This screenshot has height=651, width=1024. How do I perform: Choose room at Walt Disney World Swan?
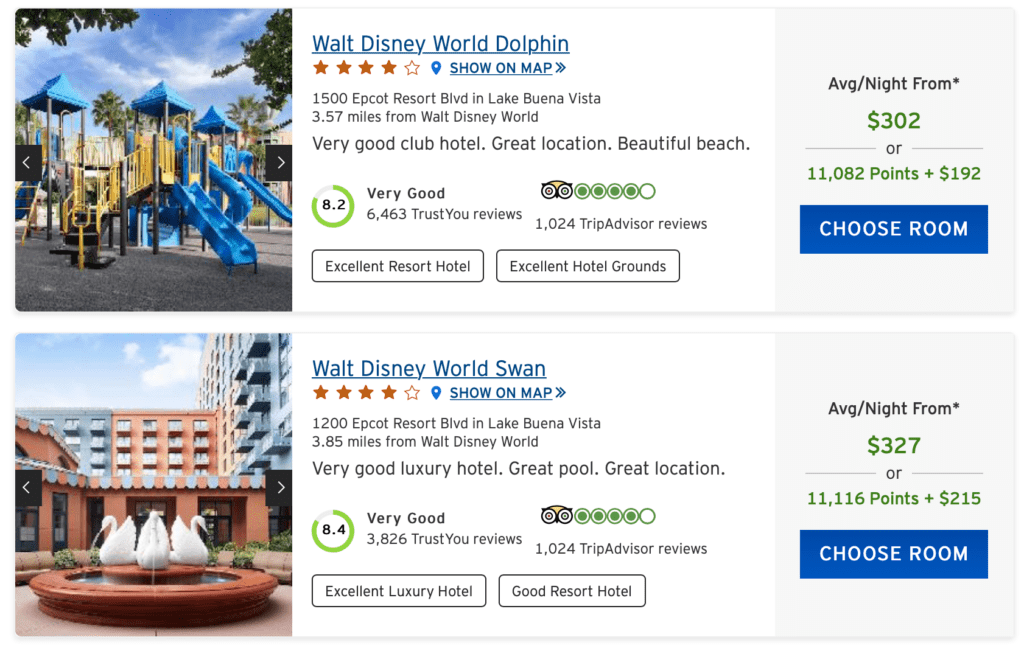[x=893, y=554]
